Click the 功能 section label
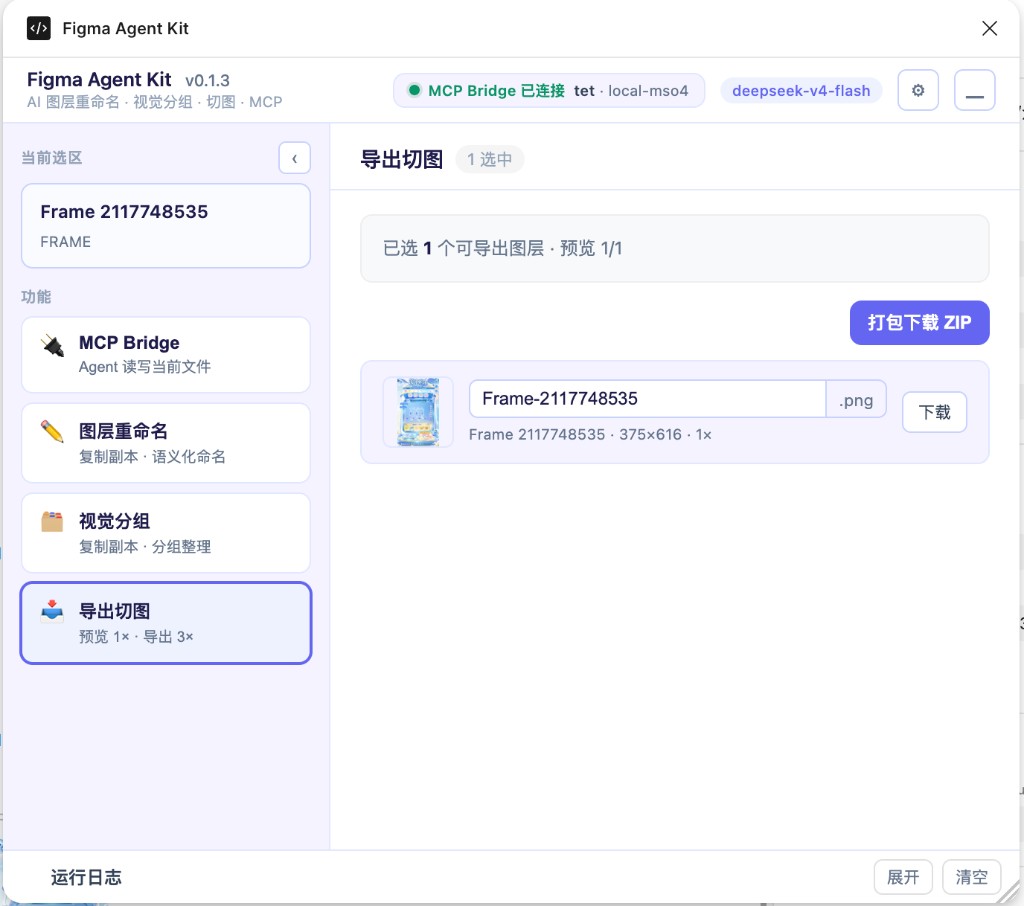Image resolution: width=1024 pixels, height=906 pixels. (36, 297)
